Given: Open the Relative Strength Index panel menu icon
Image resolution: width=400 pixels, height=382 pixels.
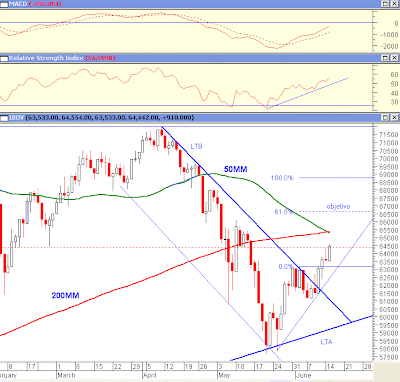Looking at the screenshot, I should coord(4,58).
